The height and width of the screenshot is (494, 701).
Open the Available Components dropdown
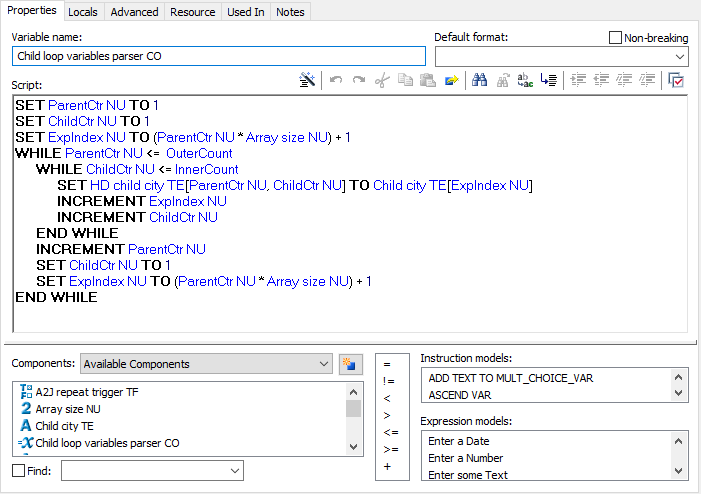click(324, 364)
